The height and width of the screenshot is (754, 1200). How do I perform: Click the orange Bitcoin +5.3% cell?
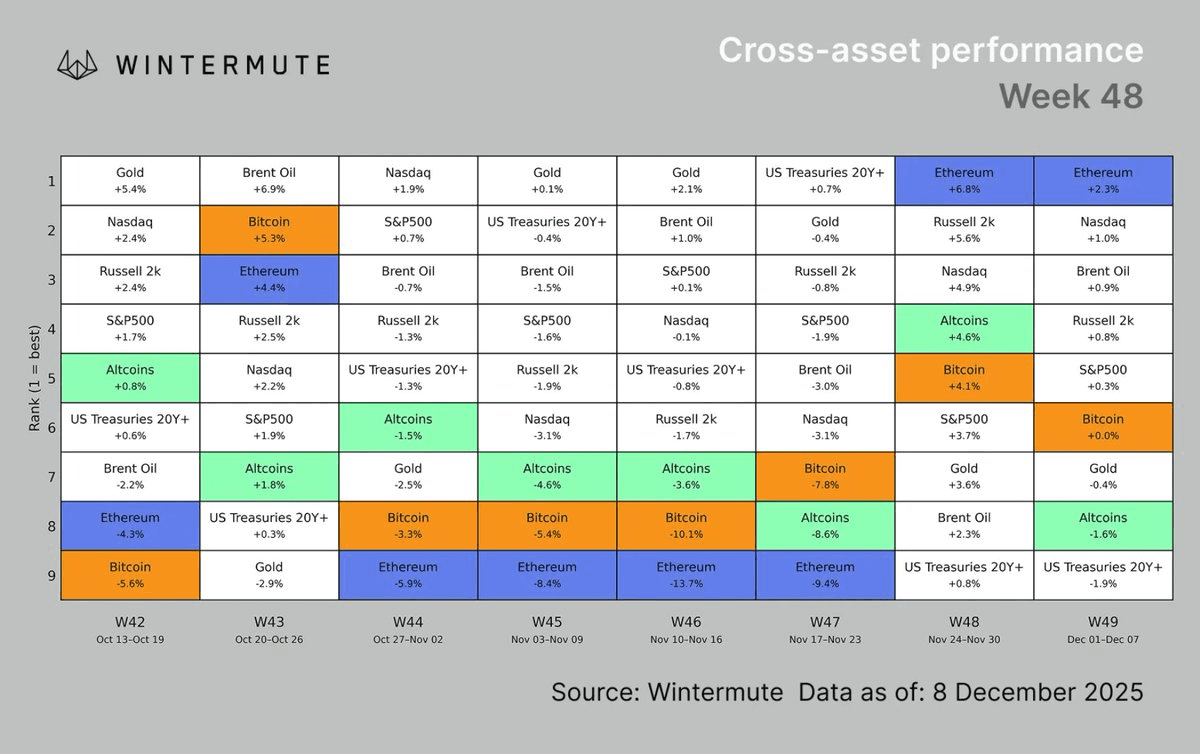point(269,230)
